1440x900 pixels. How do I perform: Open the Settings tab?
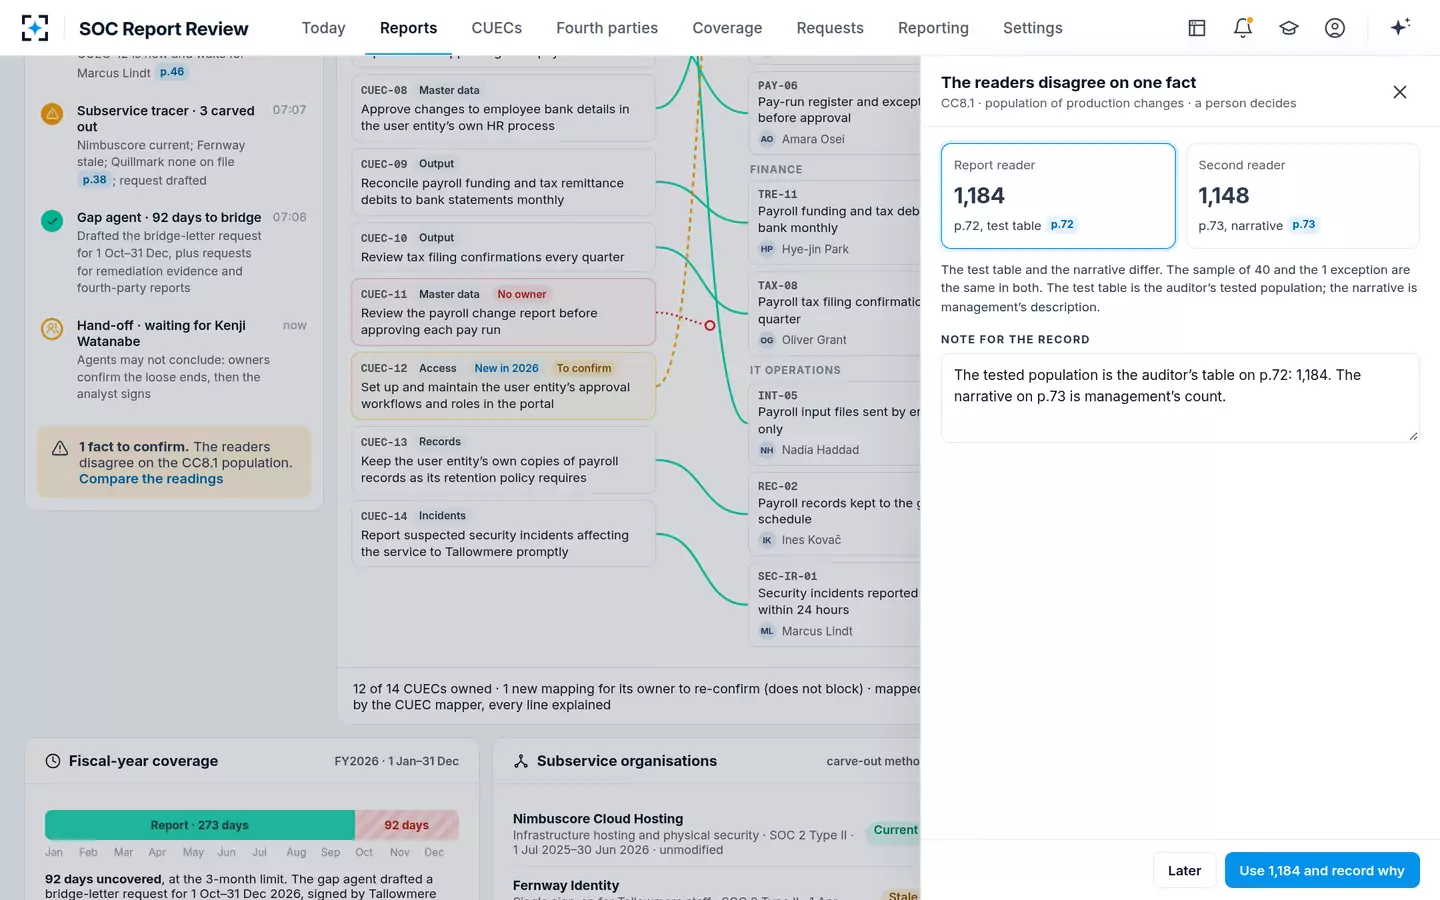tap(1033, 28)
